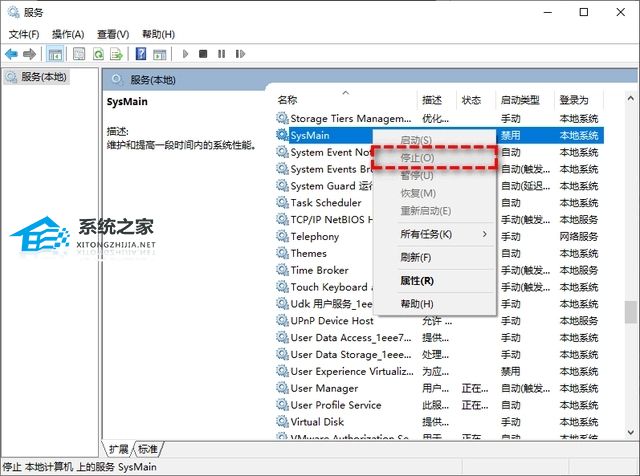
Task: Click the gear icon beside Themes
Action: [282, 253]
